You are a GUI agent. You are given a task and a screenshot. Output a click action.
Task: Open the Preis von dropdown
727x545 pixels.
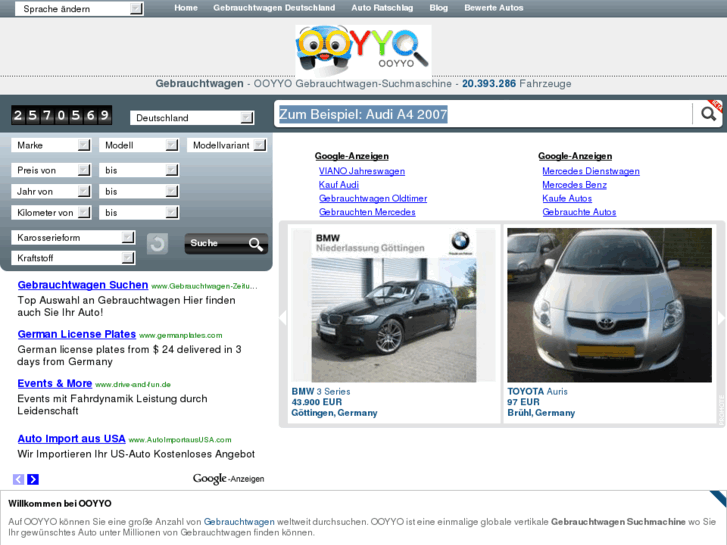tap(51, 170)
